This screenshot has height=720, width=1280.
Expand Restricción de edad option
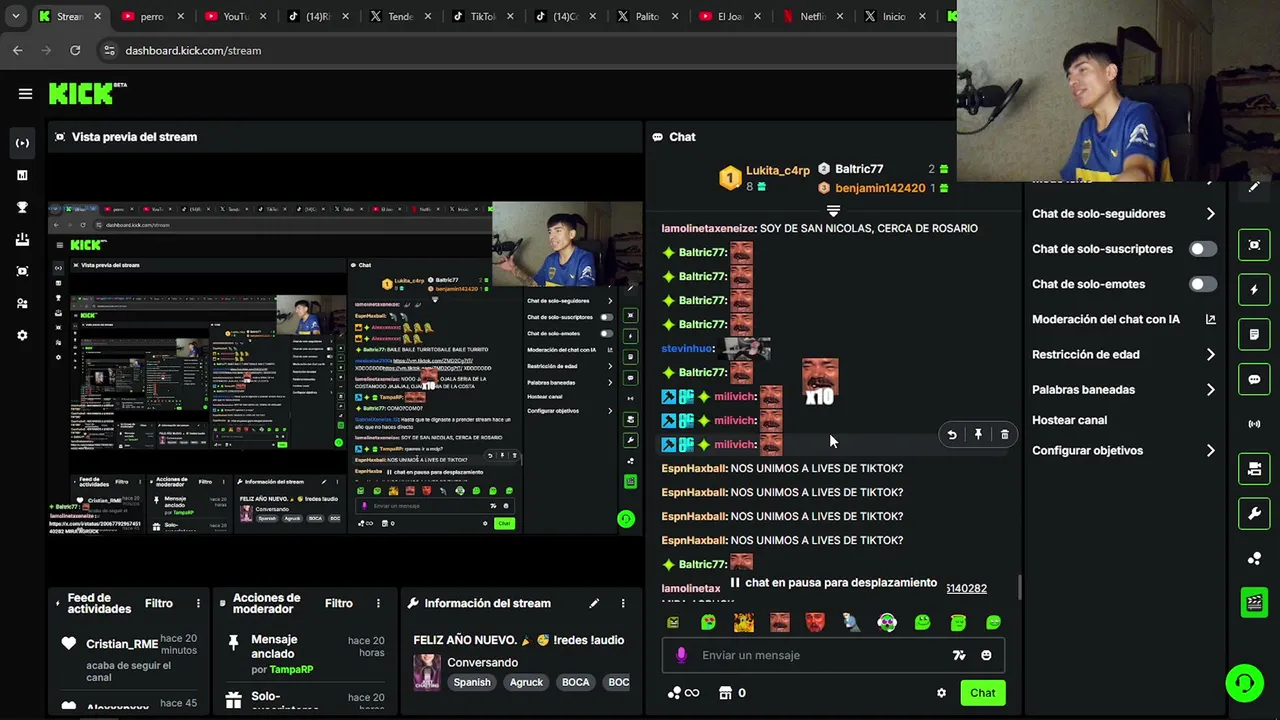[x=1124, y=354]
